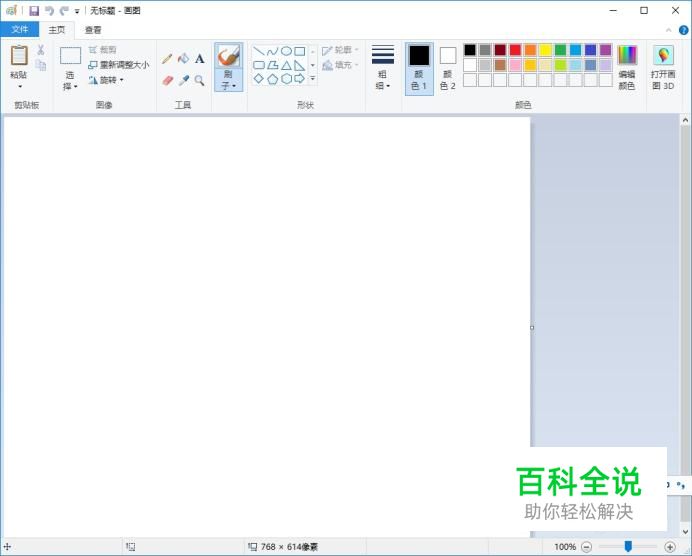Choose the hexagon shape
This screenshot has height=556, width=692.
[x=286, y=79]
